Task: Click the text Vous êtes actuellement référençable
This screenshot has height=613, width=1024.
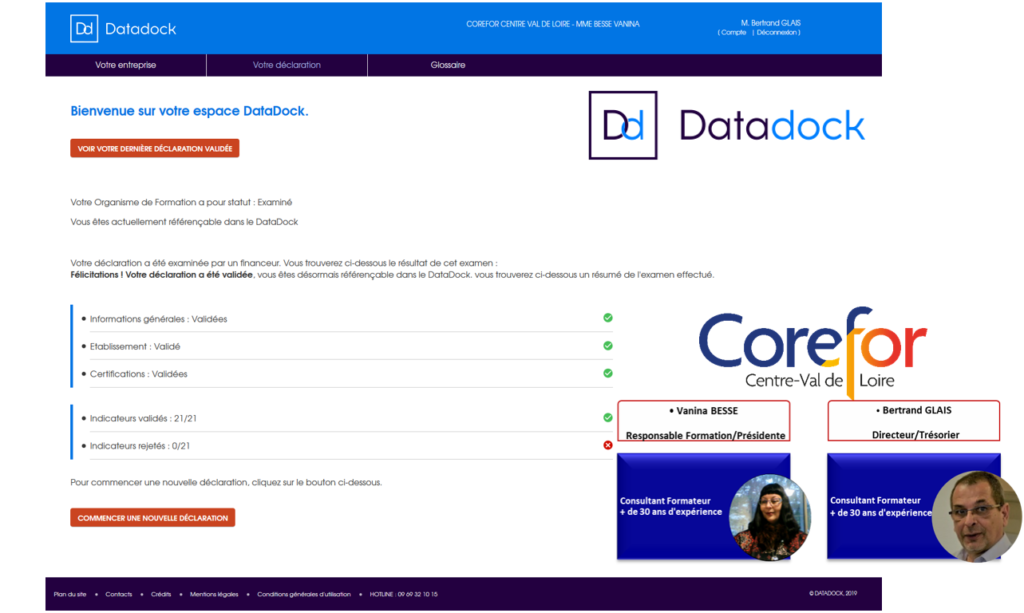Action: pos(184,222)
